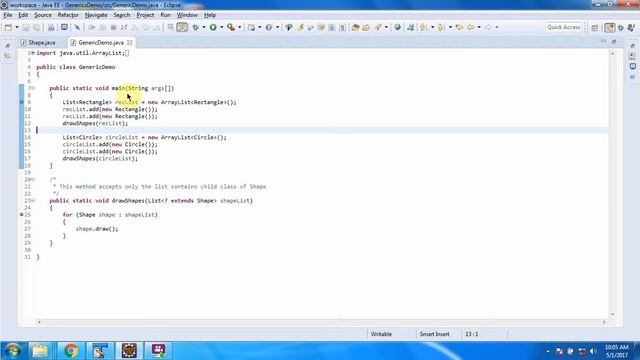Open the Debug configurations dropdown arrow

tap(204, 27)
